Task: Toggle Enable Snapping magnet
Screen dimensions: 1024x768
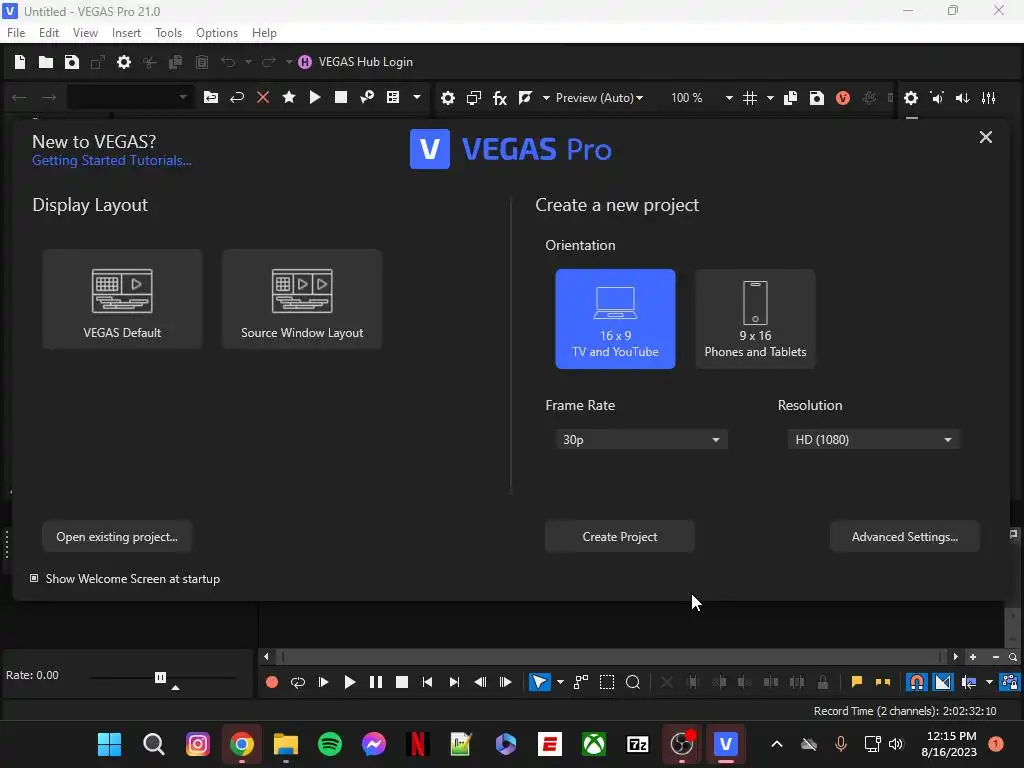Action: pyautogui.click(x=917, y=682)
